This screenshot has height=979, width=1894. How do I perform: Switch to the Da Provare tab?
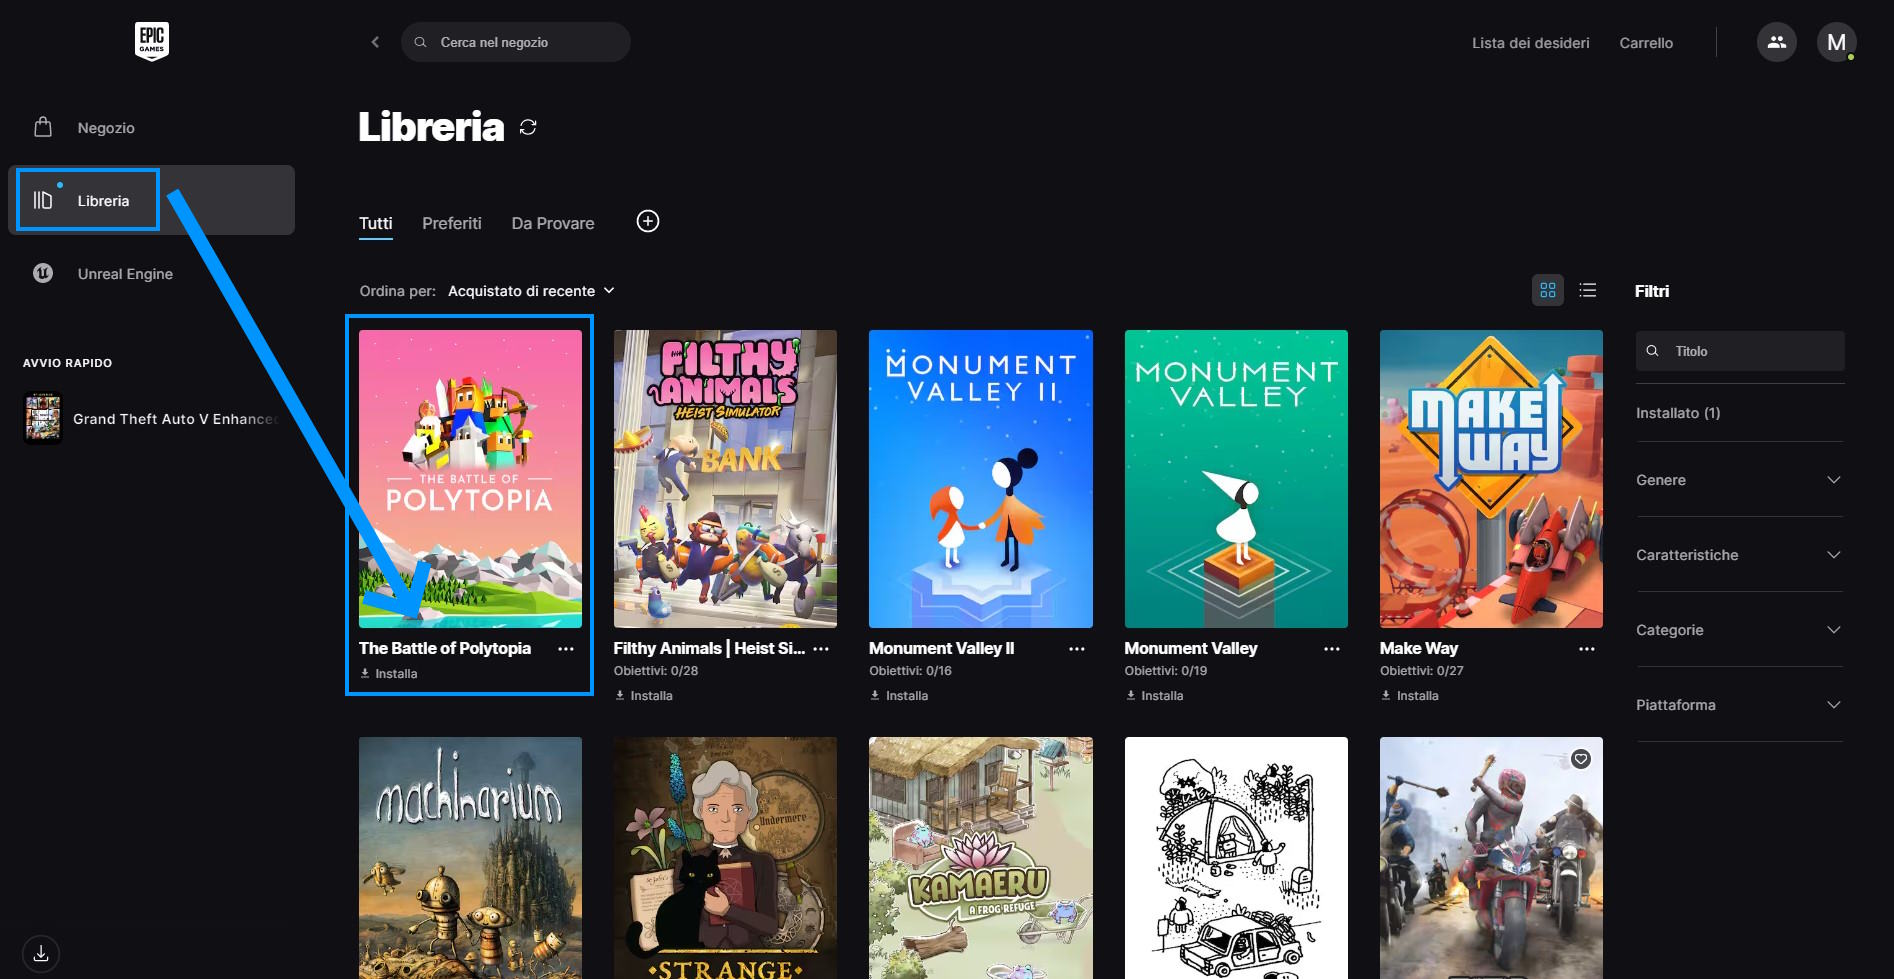[553, 223]
